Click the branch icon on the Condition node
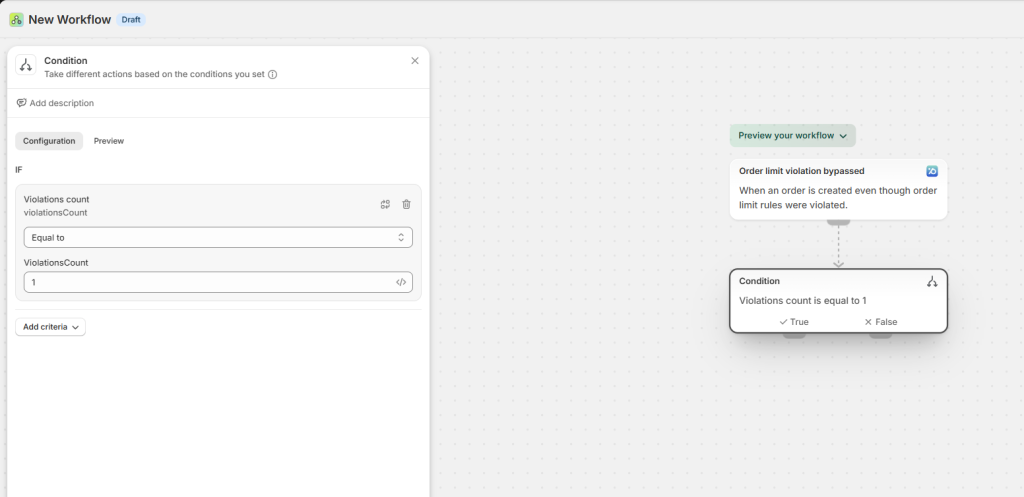Screen dimensions: 1024x497 click(x=932, y=282)
